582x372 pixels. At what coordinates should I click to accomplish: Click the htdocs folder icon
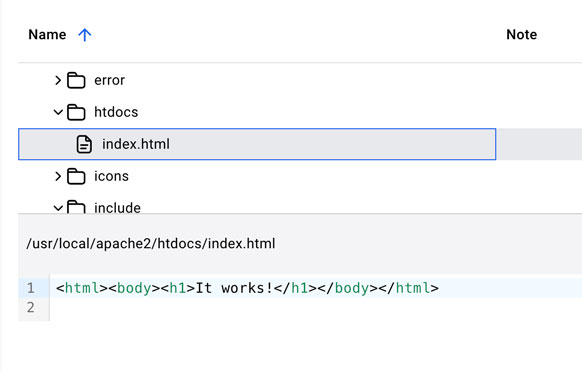[76, 112]
